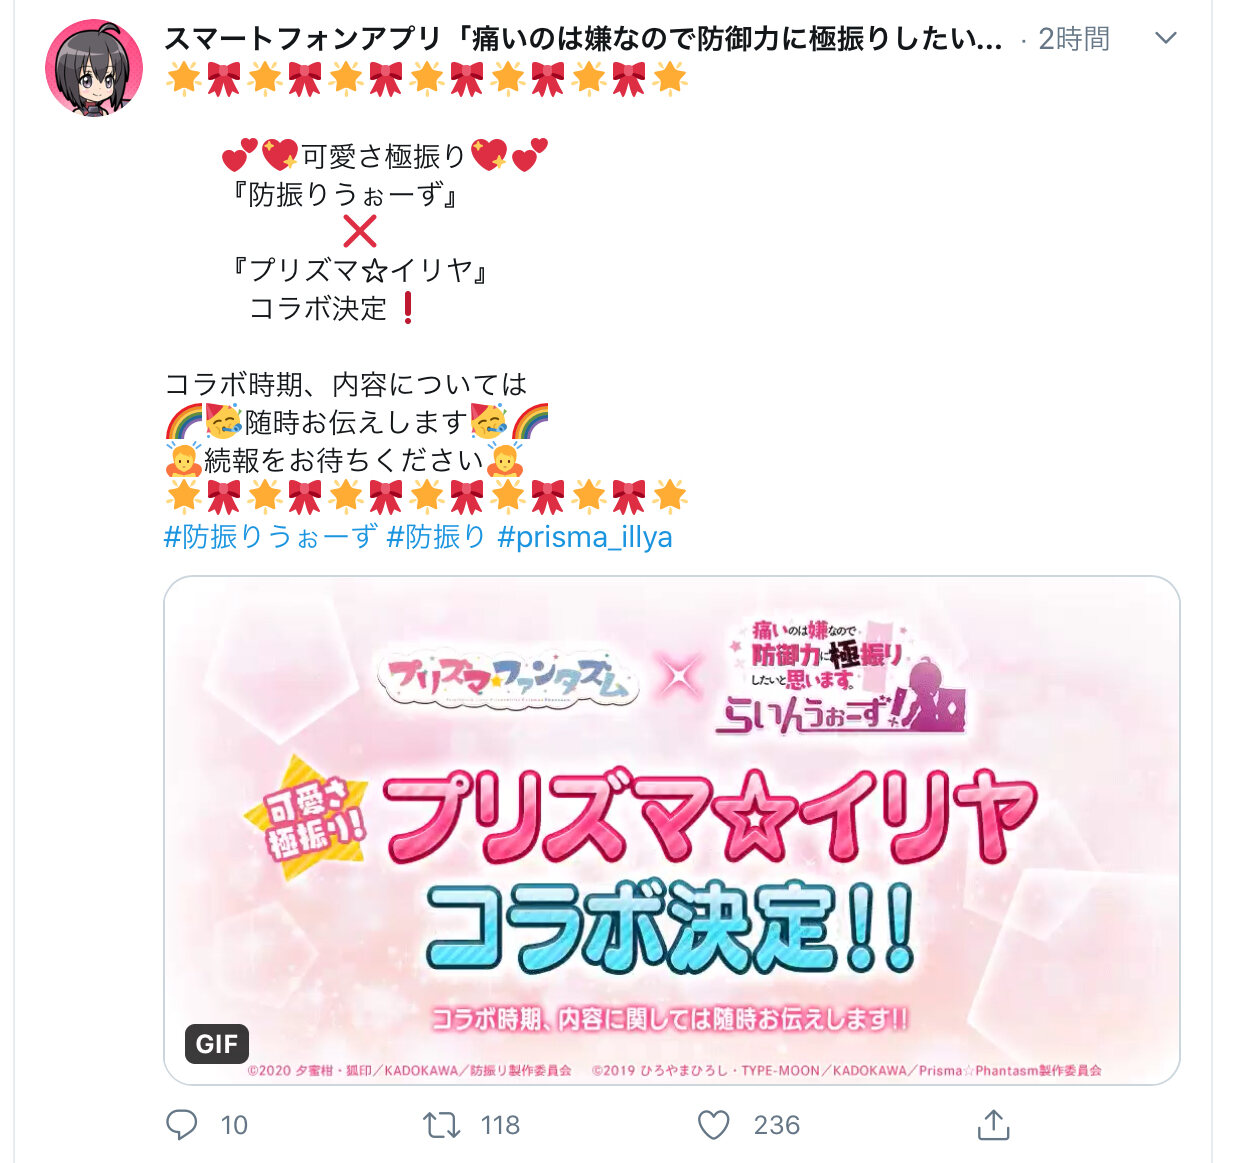1233x1163 pixels.
Task: Play the GIF via its badge
Action: coord(217,1044)
